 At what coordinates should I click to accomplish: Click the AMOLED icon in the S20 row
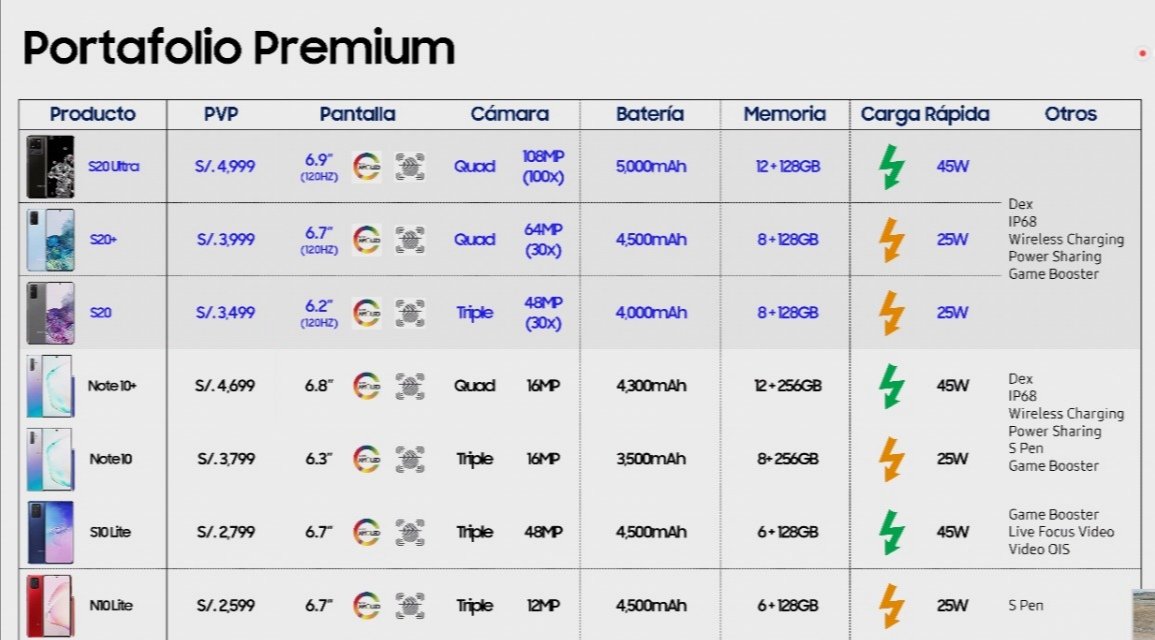tap(366, 312)
